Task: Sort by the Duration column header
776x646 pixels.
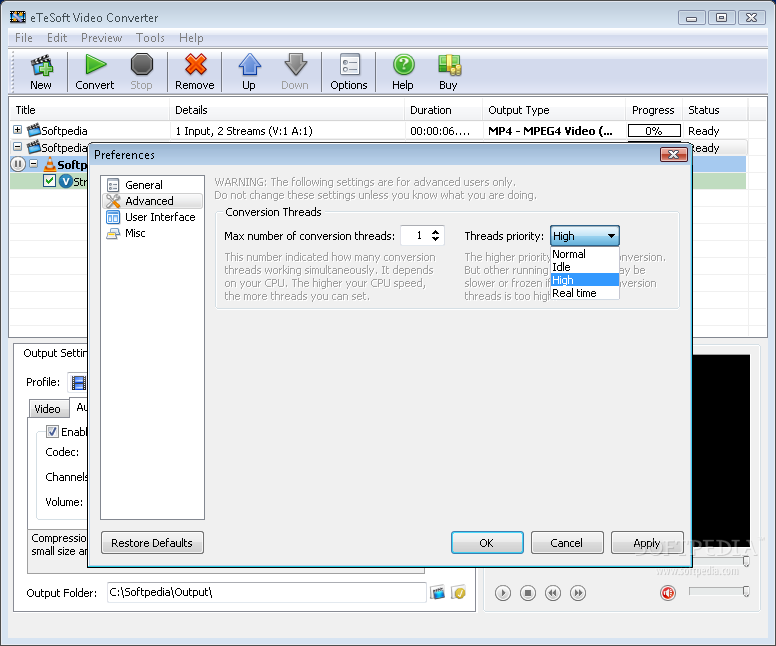Action: pos(443,110)
